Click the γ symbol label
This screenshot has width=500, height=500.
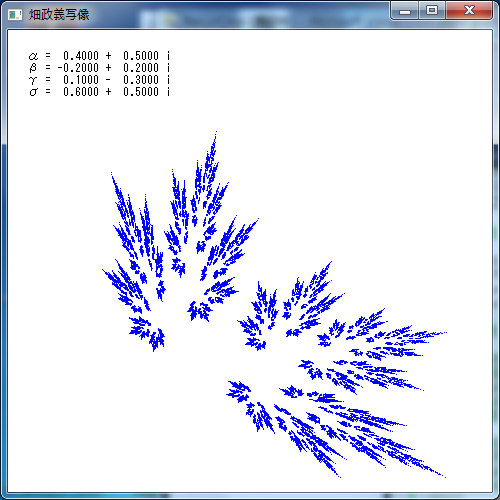(33, 80)
